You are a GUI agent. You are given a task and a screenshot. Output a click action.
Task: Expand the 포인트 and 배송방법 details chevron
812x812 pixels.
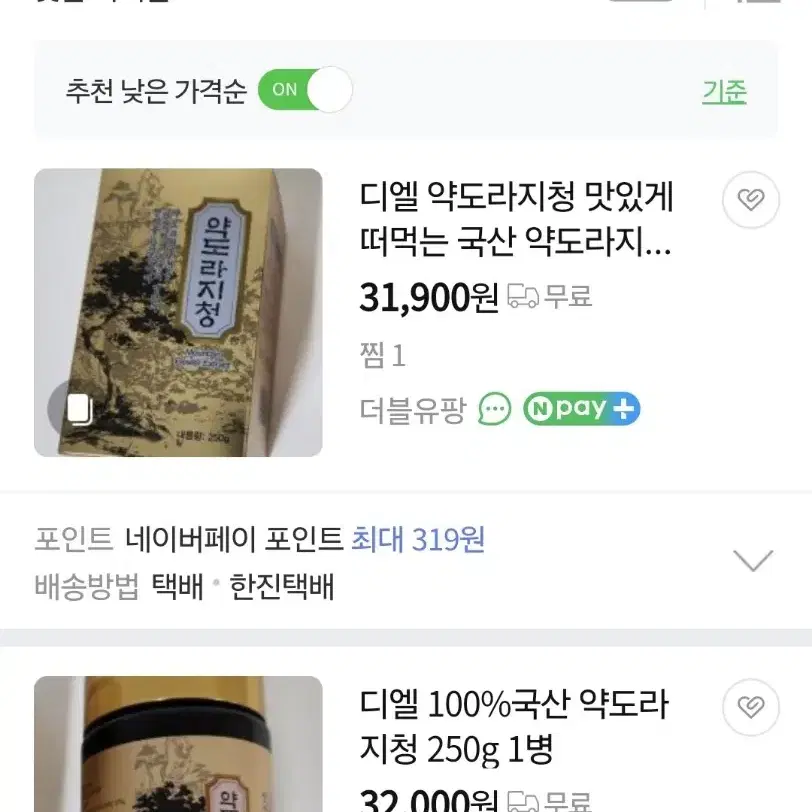click(753, 561)
